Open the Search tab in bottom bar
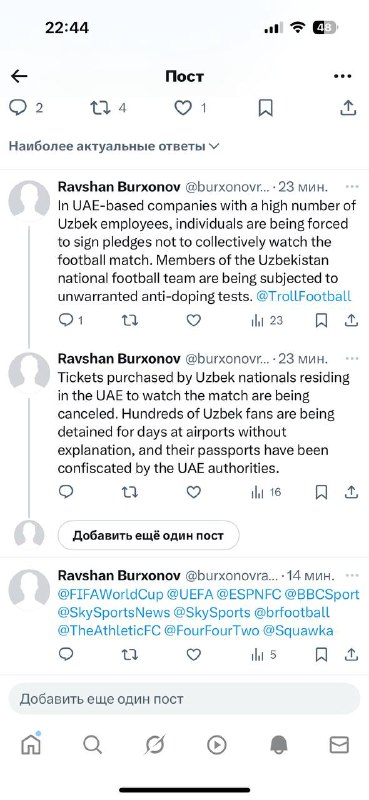 coord(92,745)
